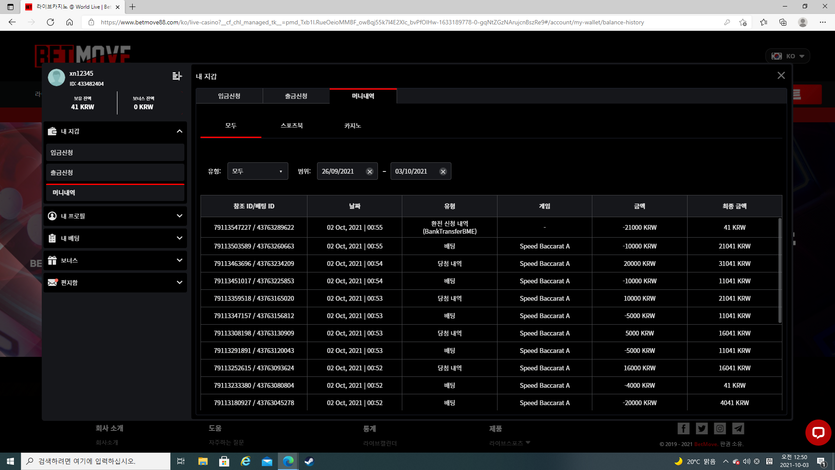Click the bonus gift icon

52,260
